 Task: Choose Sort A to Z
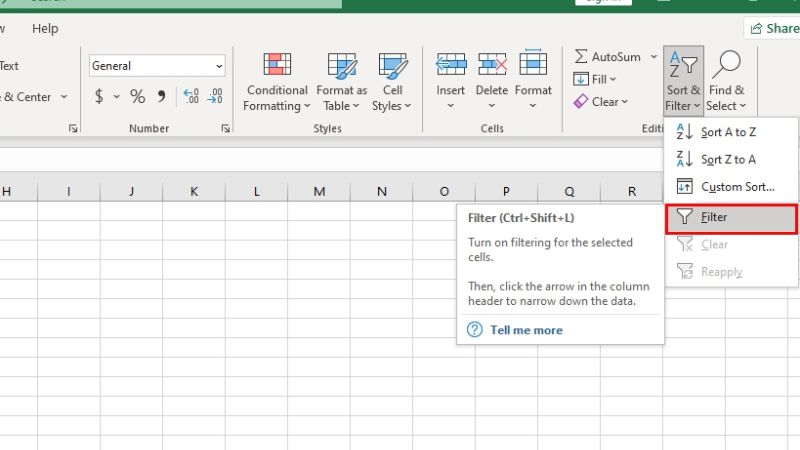click(x=731, y=132)
